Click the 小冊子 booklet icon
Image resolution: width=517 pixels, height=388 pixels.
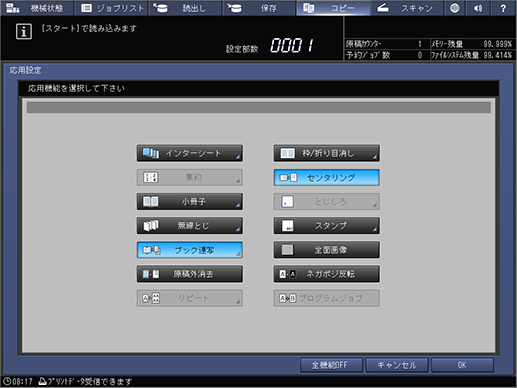pyautogui.click(x=151, y=201)
